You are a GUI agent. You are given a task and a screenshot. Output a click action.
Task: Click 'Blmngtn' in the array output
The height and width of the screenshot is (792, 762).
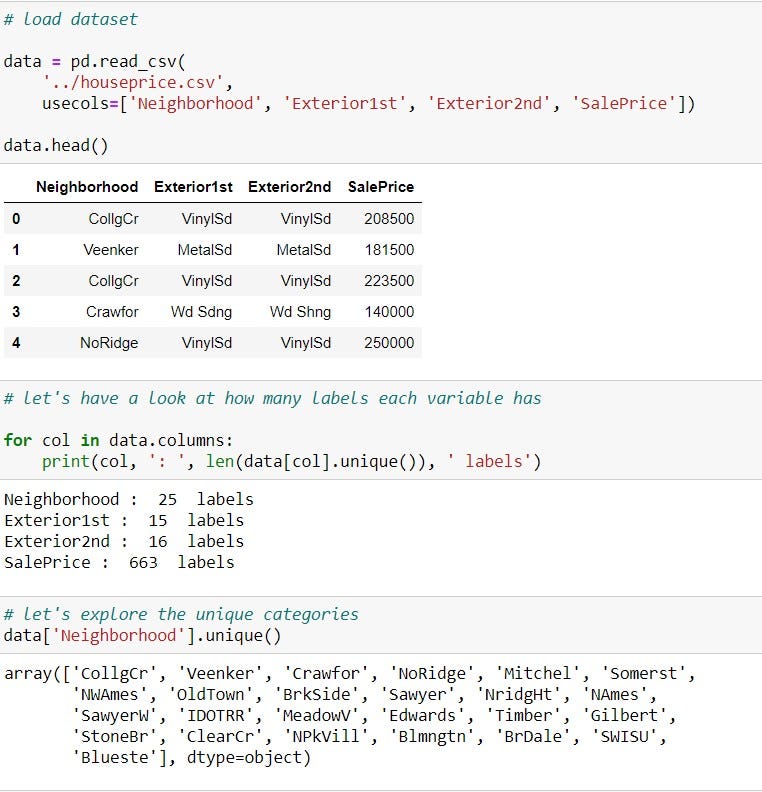432,736
